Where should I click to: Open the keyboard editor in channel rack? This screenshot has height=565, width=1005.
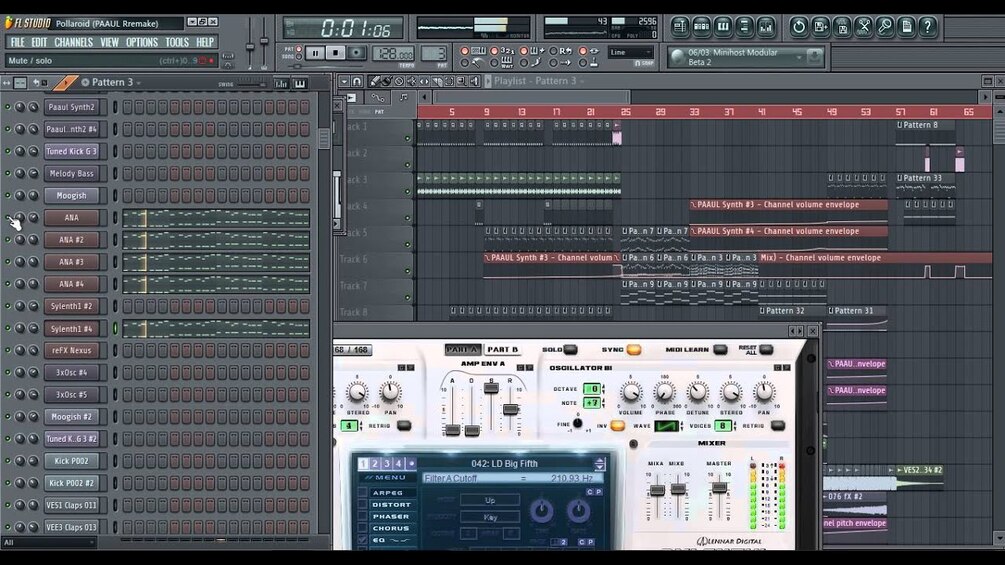tap(299, 83)
